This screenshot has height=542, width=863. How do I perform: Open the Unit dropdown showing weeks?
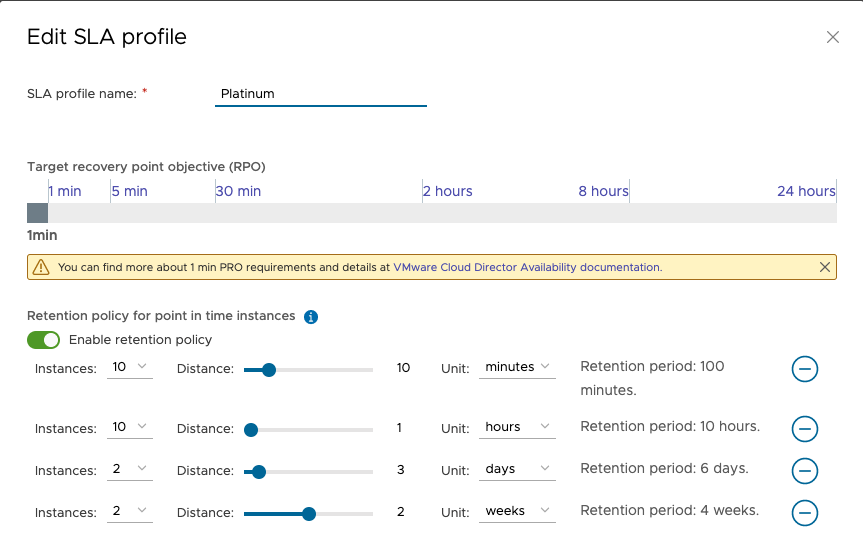coord(516,511)
